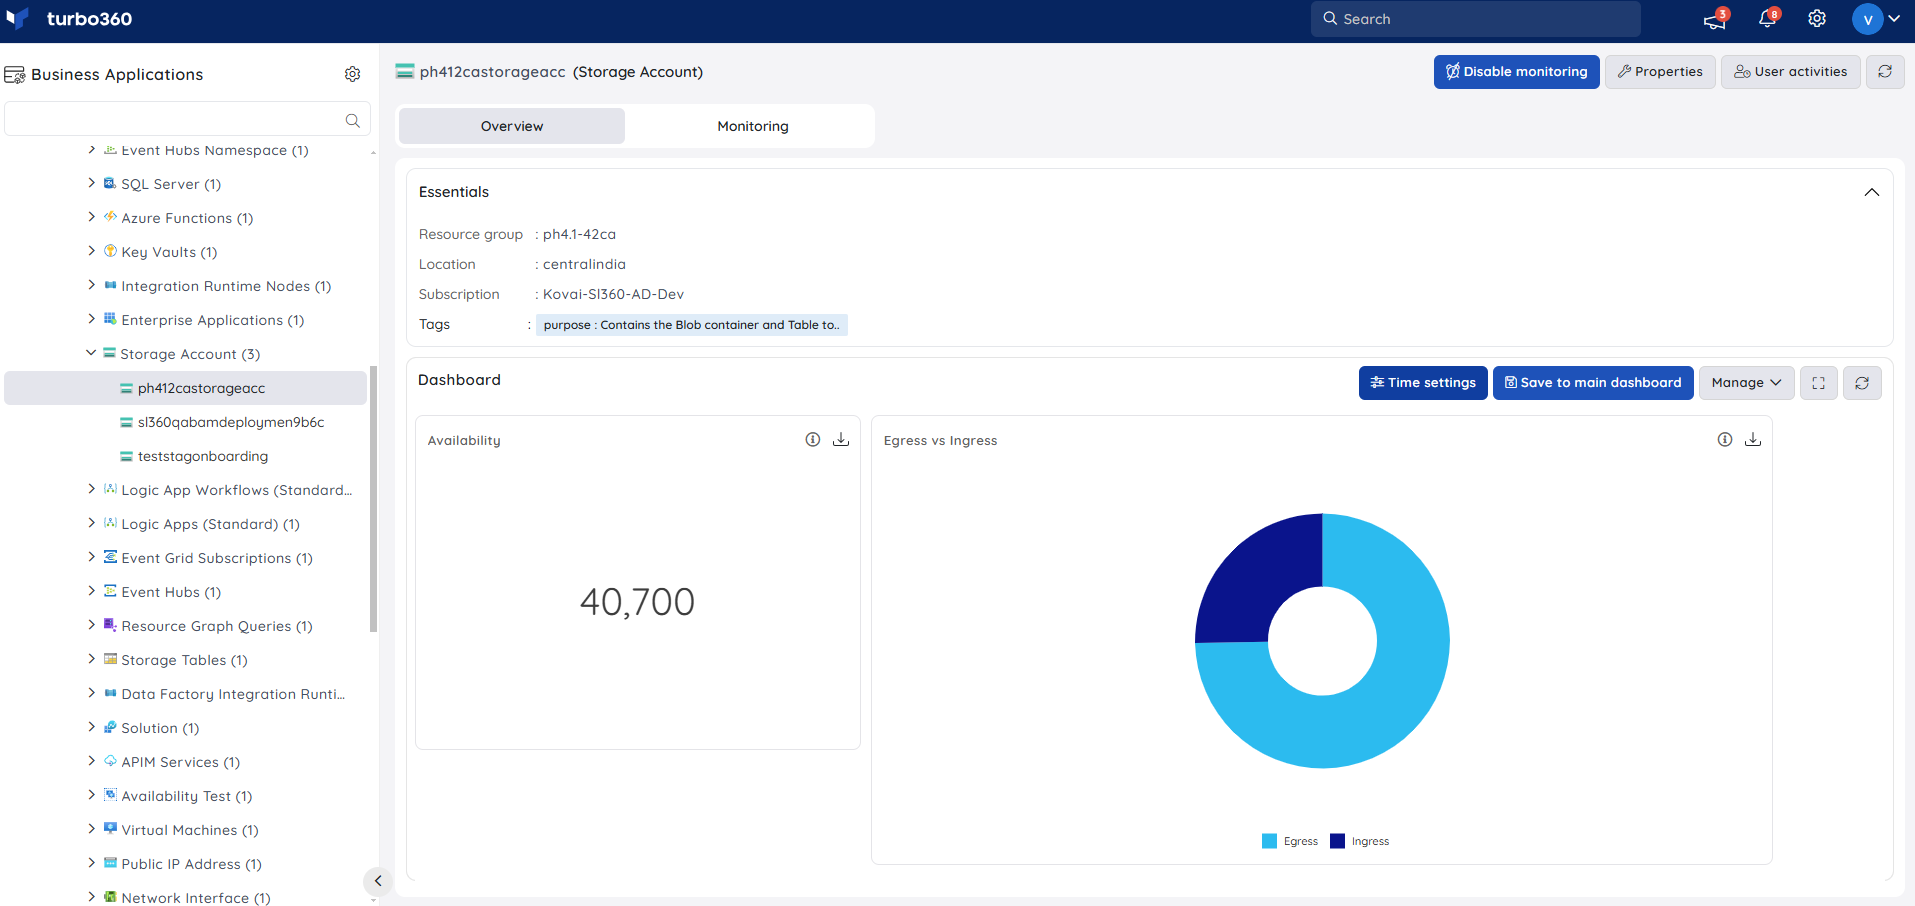The height and width of the screenshot is (906, 1915).
Task: Open the notifications bell icon
Action: [1768, 19]
